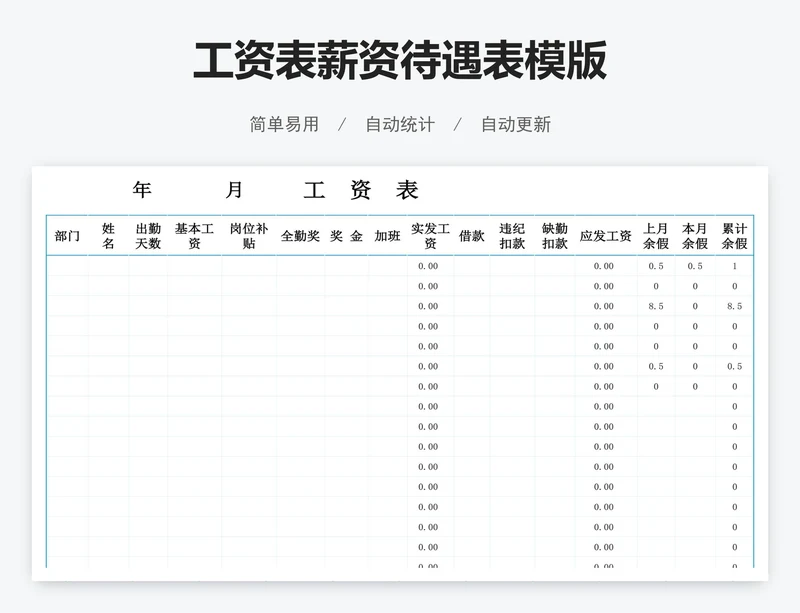Click the 应发工资 column header
The height and width of the screenshot is (613, 800).
point(606,236)
